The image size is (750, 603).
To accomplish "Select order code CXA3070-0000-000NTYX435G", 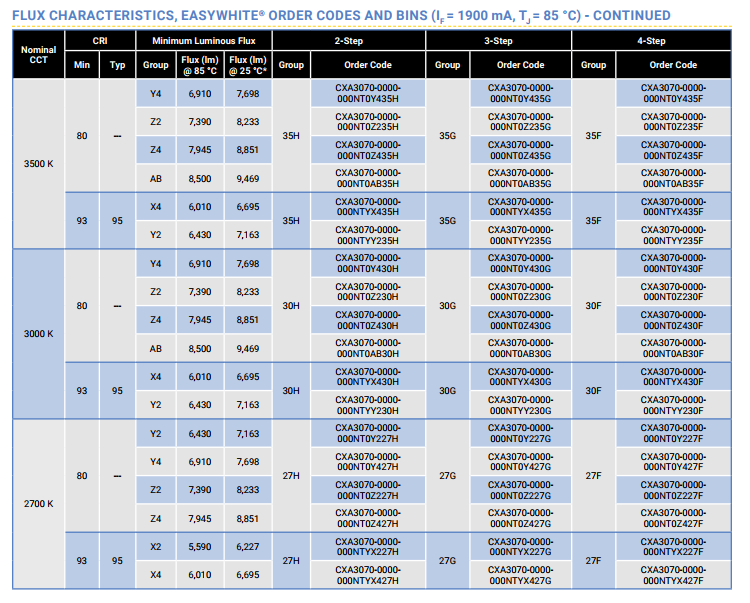I will (520, 207).
